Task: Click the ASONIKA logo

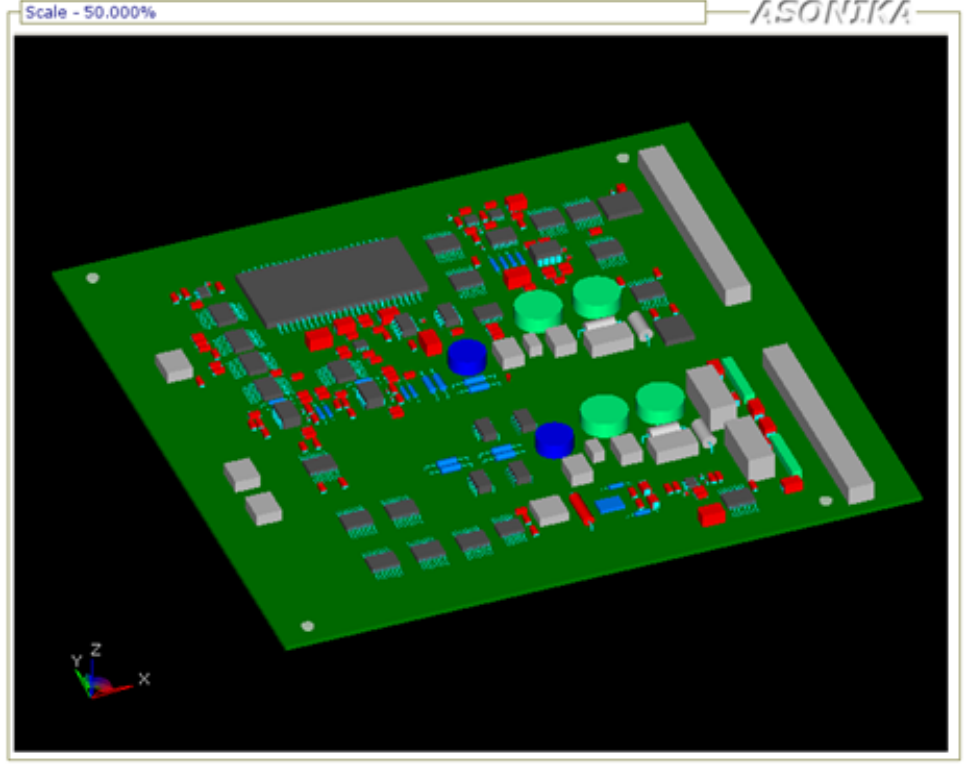Action: click(x=830, y=14)
